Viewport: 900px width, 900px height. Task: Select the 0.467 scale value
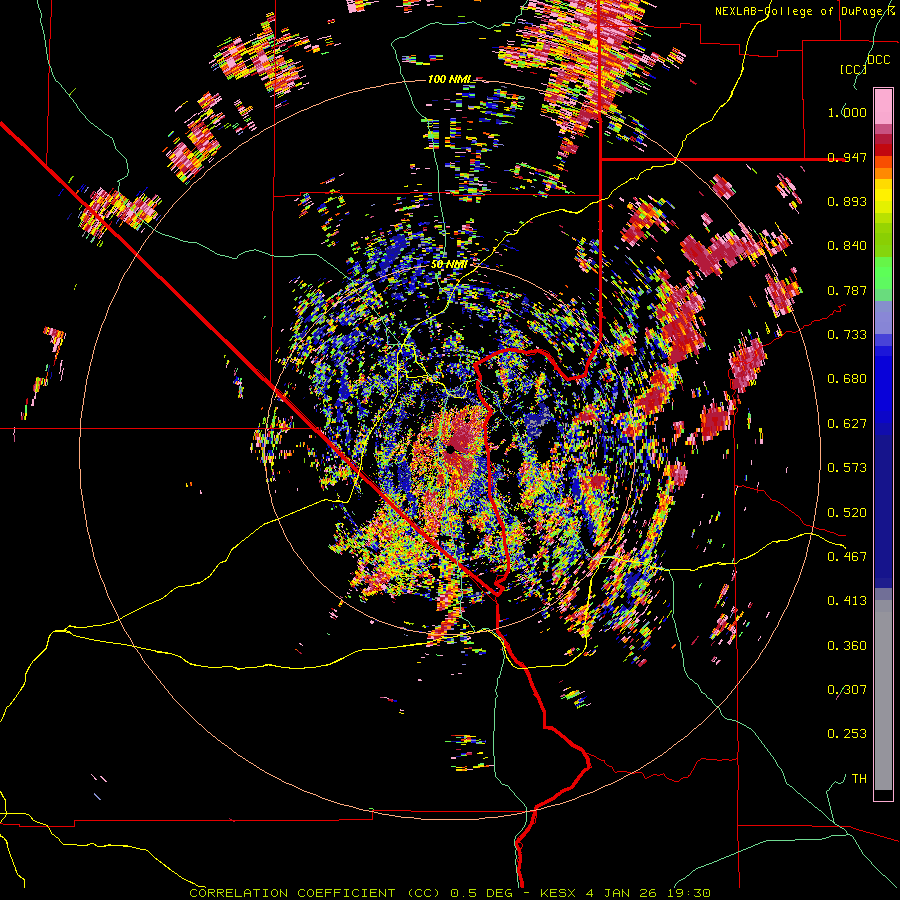[x=847, y=557]
